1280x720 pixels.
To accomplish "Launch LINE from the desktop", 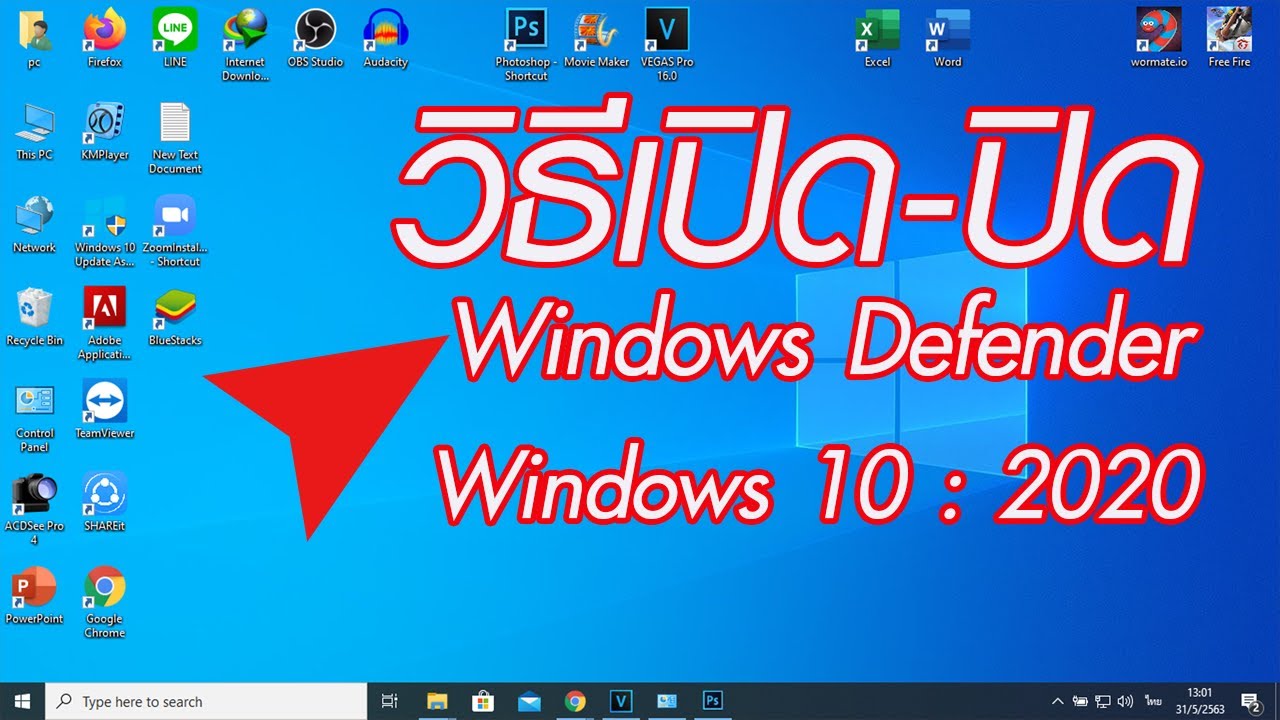I will pos(175,38).
